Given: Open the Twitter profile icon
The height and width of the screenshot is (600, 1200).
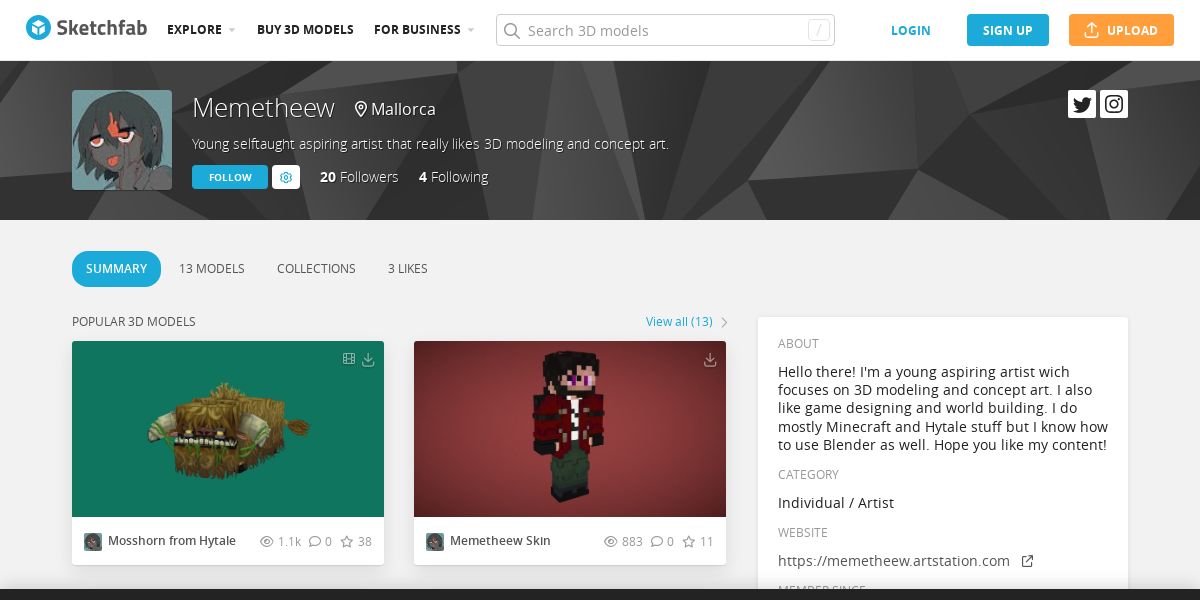Looking at the screenshot, I should point(1082,104).
